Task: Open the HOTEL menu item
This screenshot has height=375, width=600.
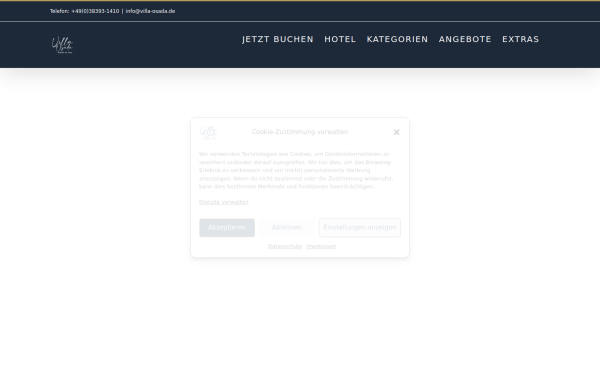Action: 340,39
